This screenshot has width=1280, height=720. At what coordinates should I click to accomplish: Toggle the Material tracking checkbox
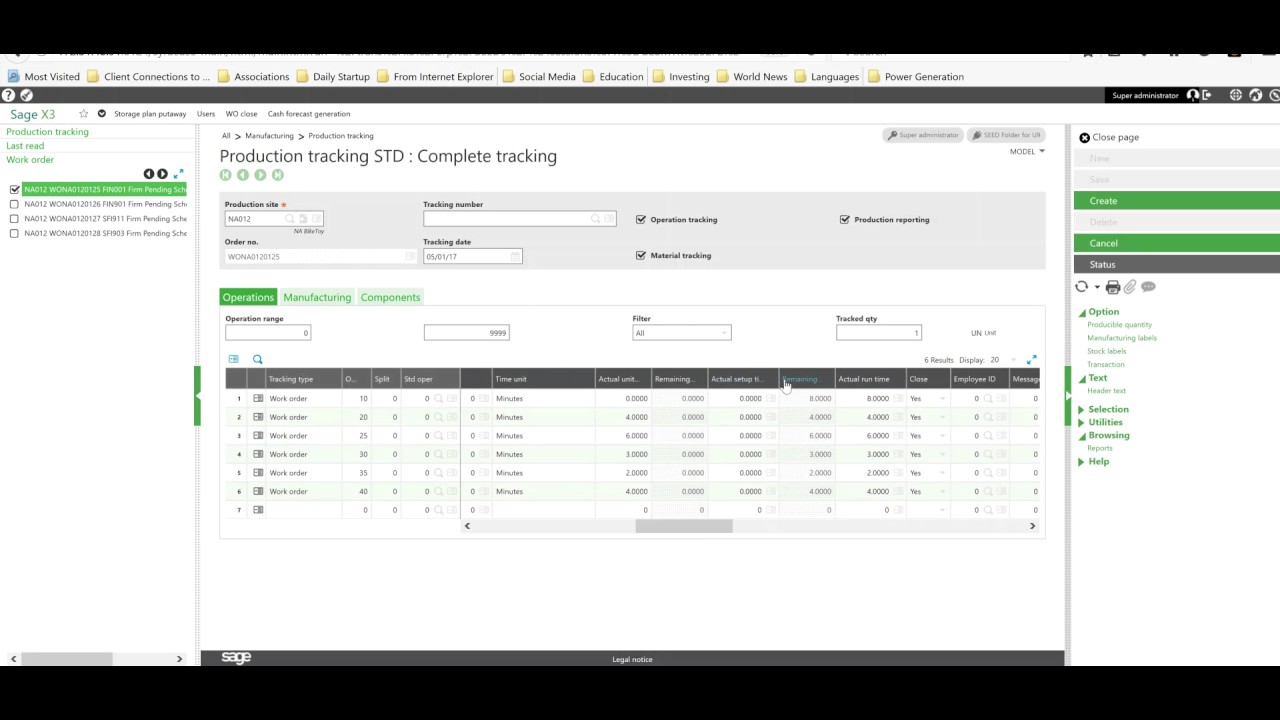[641, 255]
